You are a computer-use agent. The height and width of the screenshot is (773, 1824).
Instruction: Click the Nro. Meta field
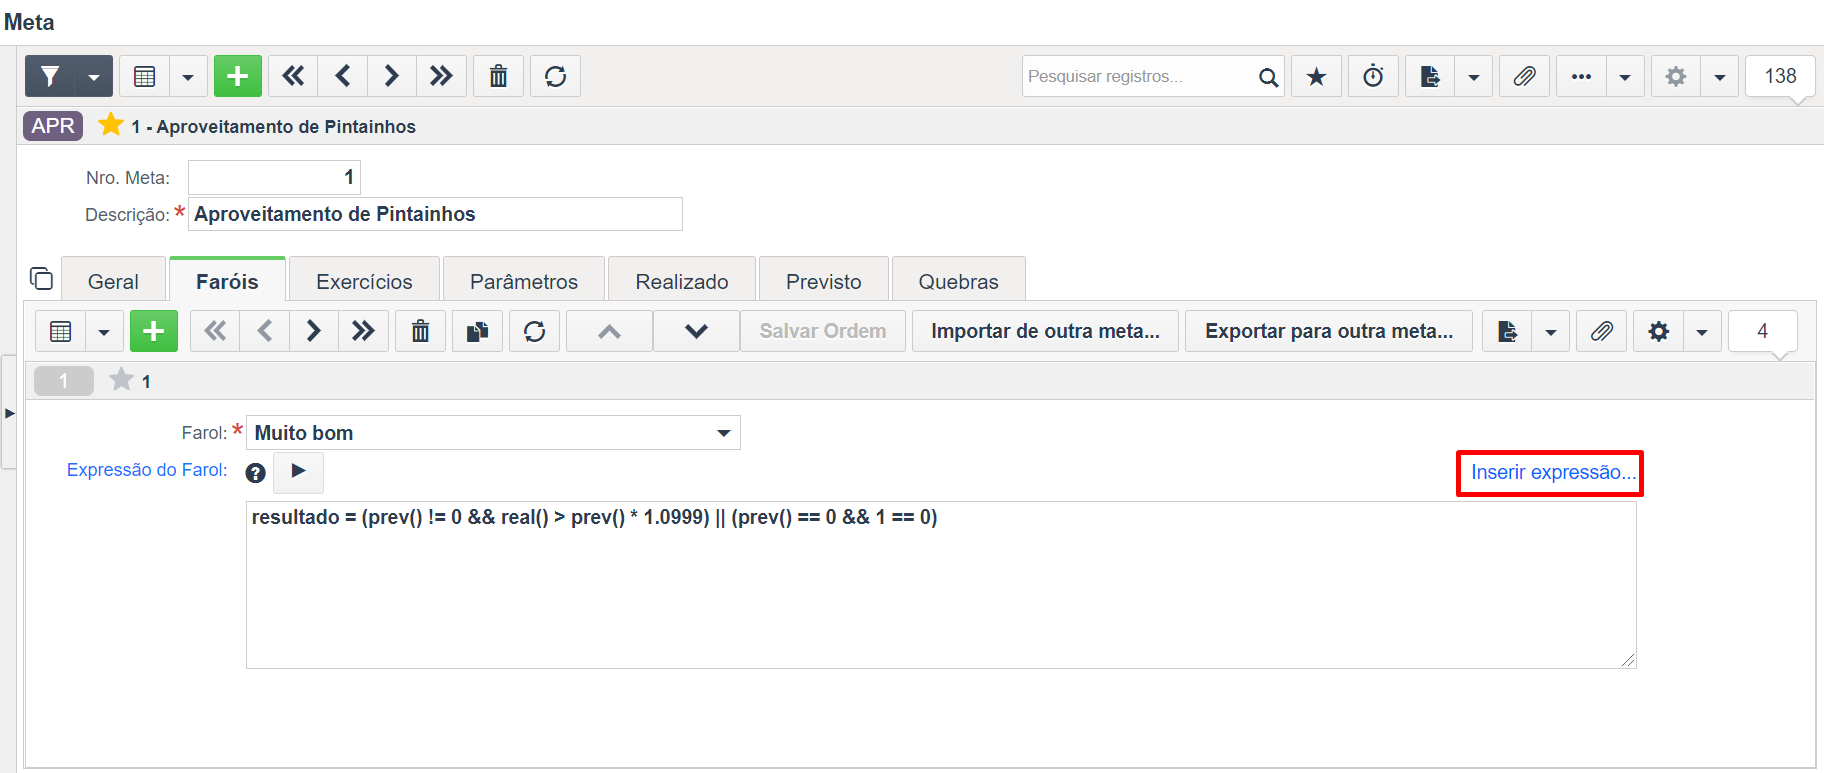coord(274,177)
